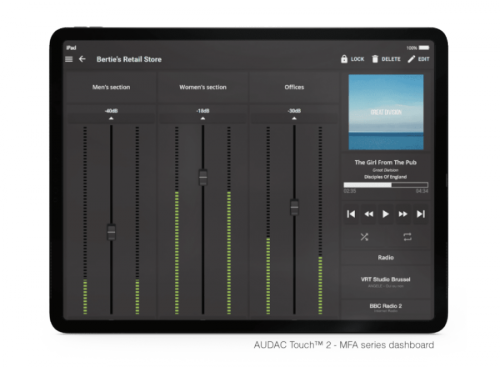The image size is (500, 367).
Task: Go back with the arrow icon
Action: [x=82, y=59]
